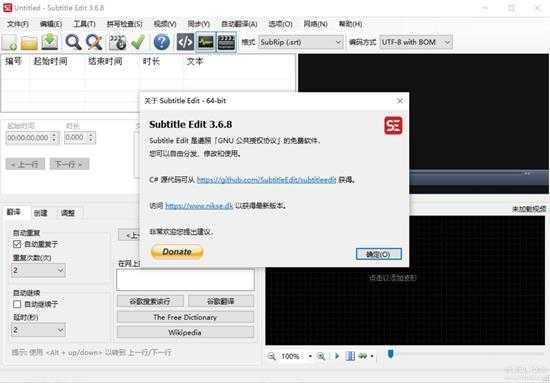The width and height of the screenshot is (550, 383).
Task: Open the 同步(Y) menu
Action: coord(199,24)
